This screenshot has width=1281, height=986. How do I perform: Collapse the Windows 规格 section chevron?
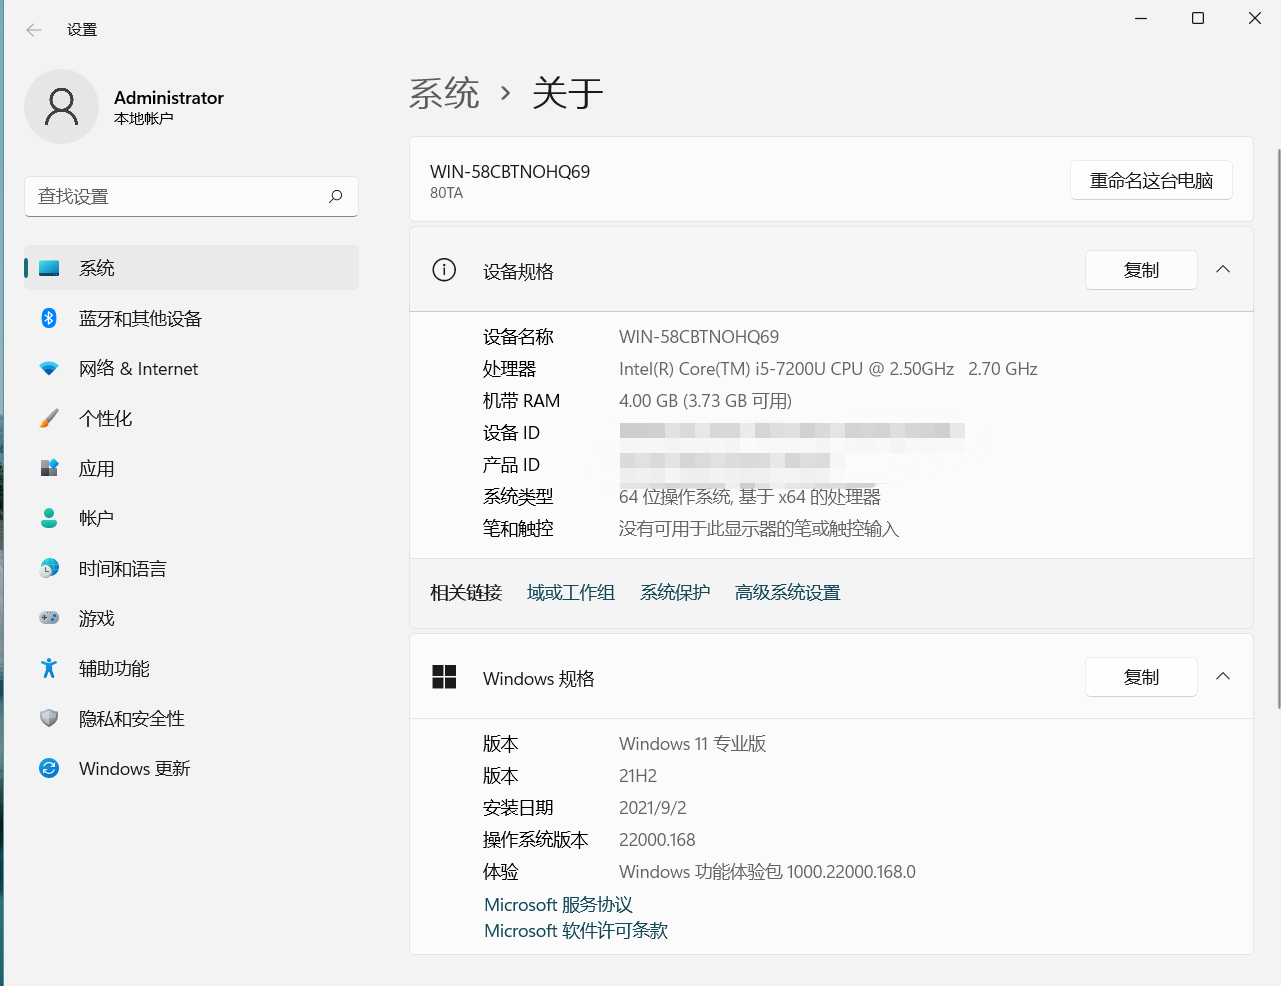pyautogui.click(x=1223, y=676)
